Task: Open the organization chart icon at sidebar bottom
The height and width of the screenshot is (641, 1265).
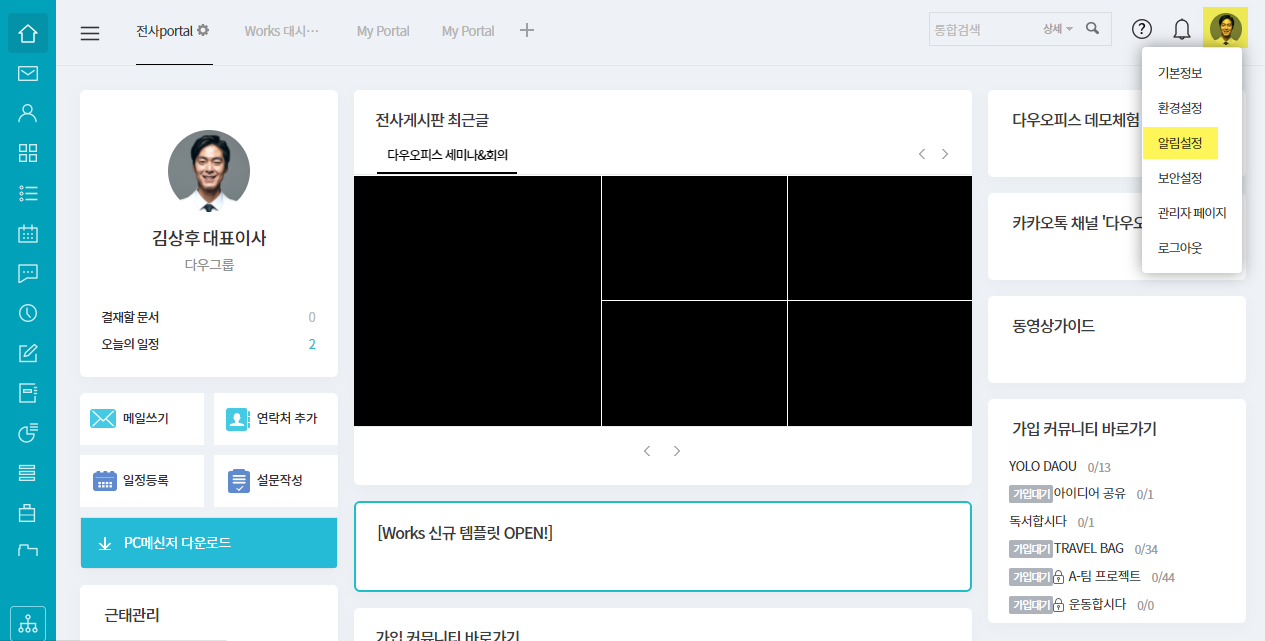Action: (x=28, y=623)
